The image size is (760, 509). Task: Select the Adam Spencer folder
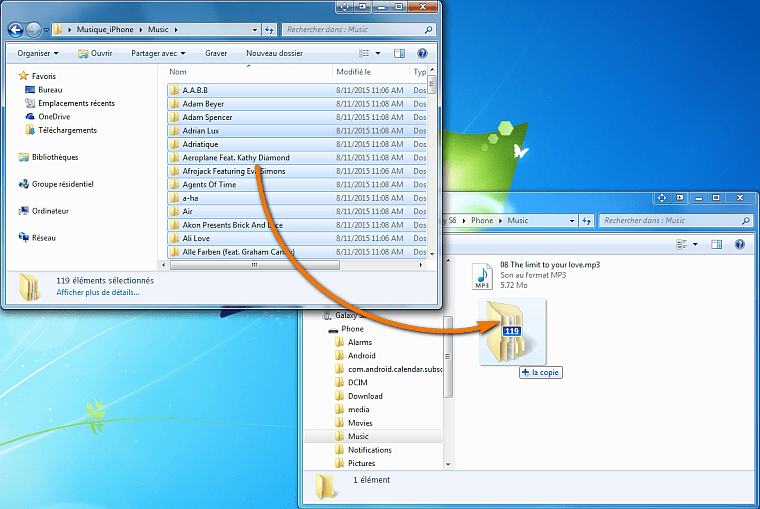(297, 117)
